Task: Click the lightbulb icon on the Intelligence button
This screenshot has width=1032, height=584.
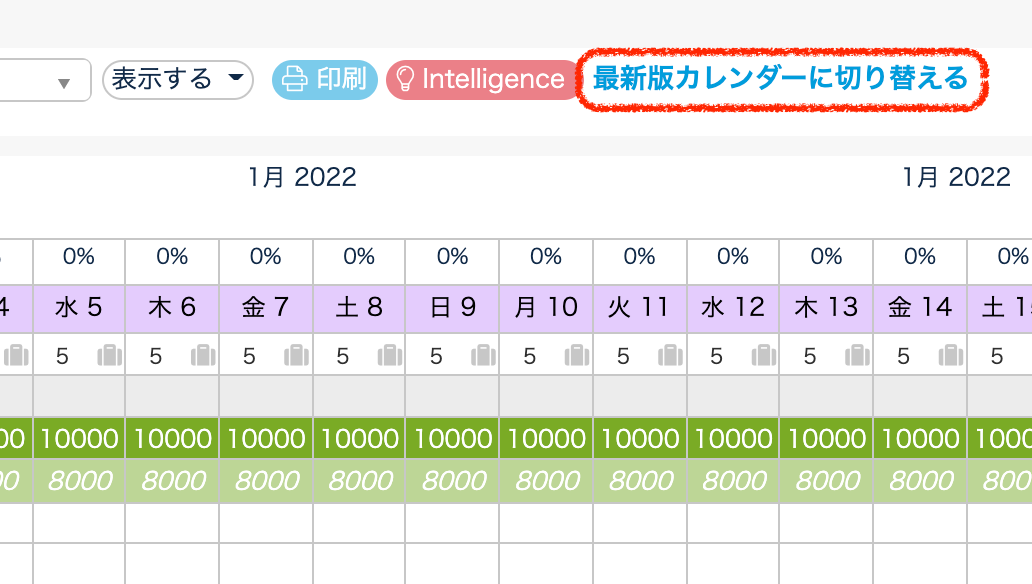Action: click(406, 79)
